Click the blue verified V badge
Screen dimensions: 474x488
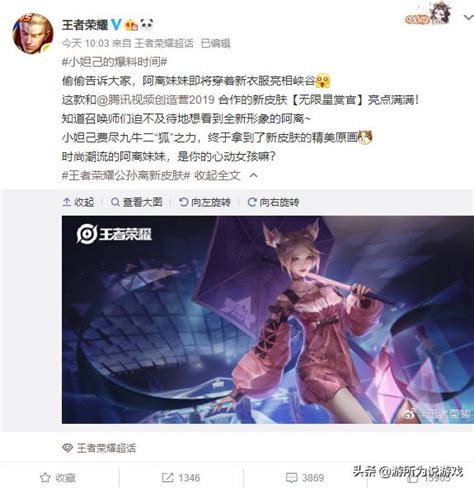point(116,25)
